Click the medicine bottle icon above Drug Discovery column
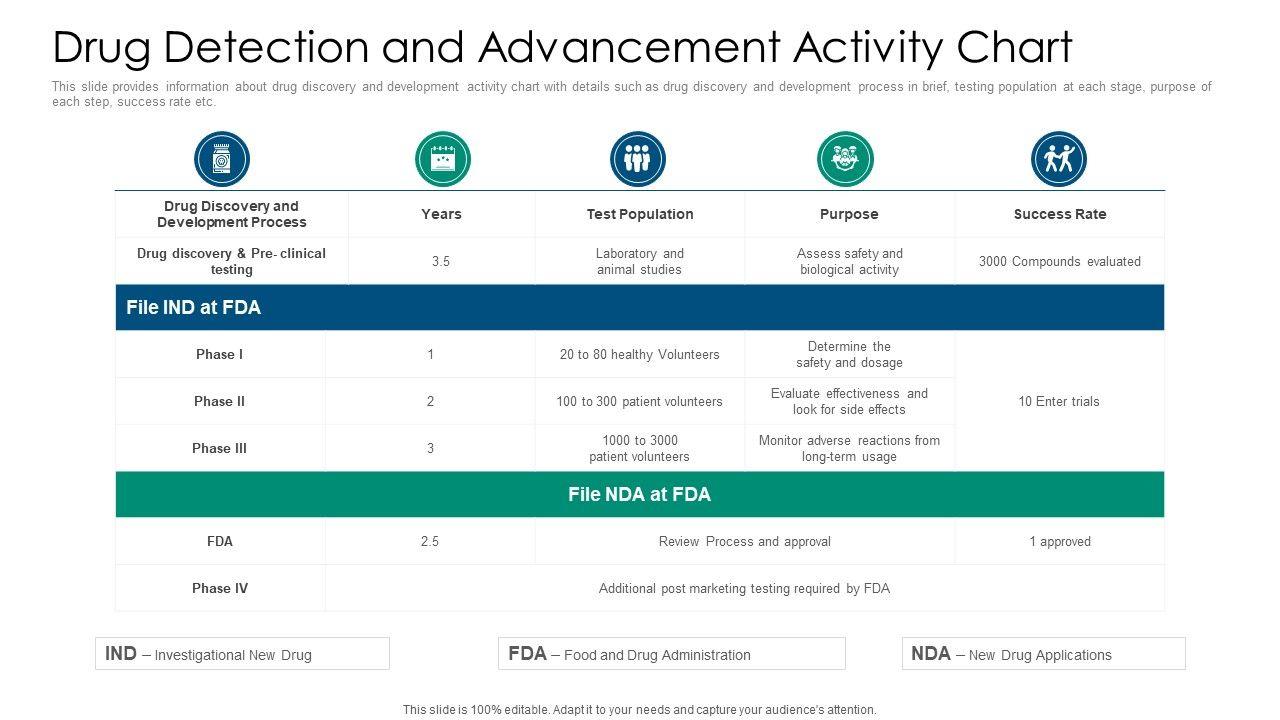Image resolution: width=1280 pixels, height=720 pixels. click(222, 159)
